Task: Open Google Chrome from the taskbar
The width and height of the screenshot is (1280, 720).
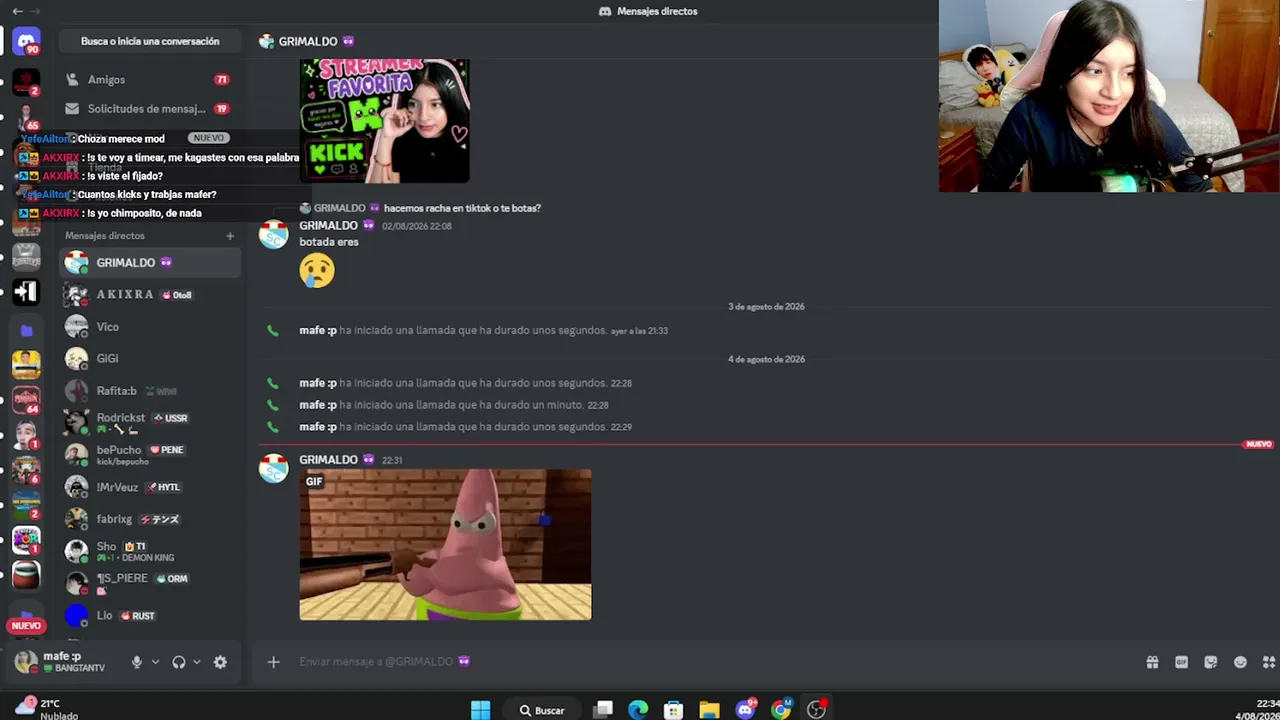Action: click(780, 710)
